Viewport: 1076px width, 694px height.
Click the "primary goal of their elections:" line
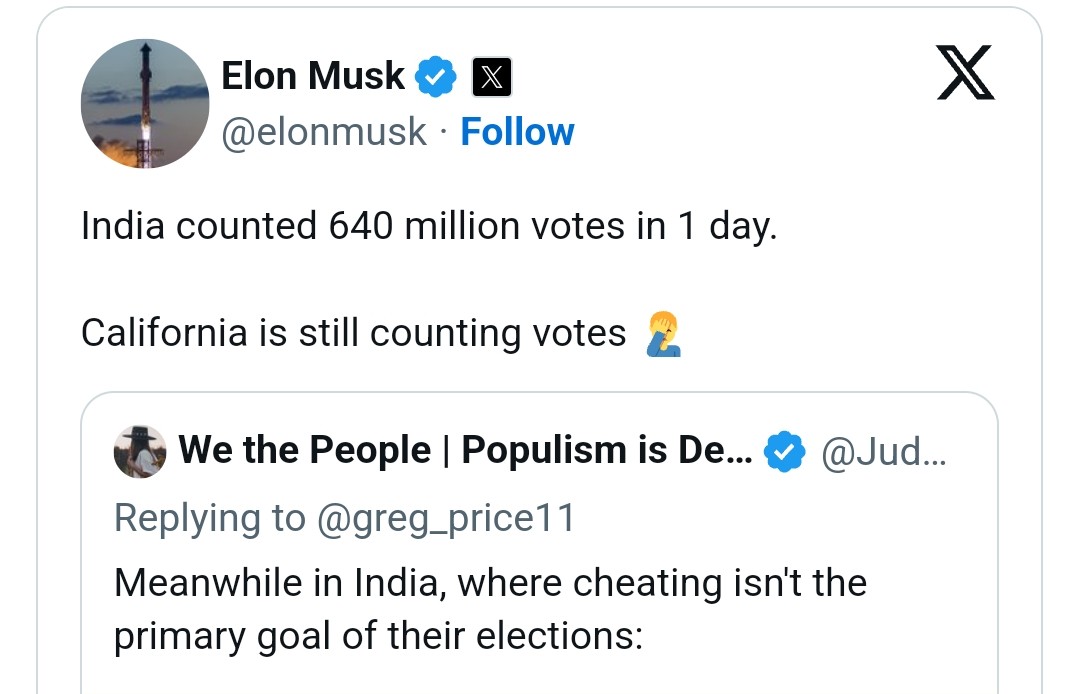[x=378, y=636]
